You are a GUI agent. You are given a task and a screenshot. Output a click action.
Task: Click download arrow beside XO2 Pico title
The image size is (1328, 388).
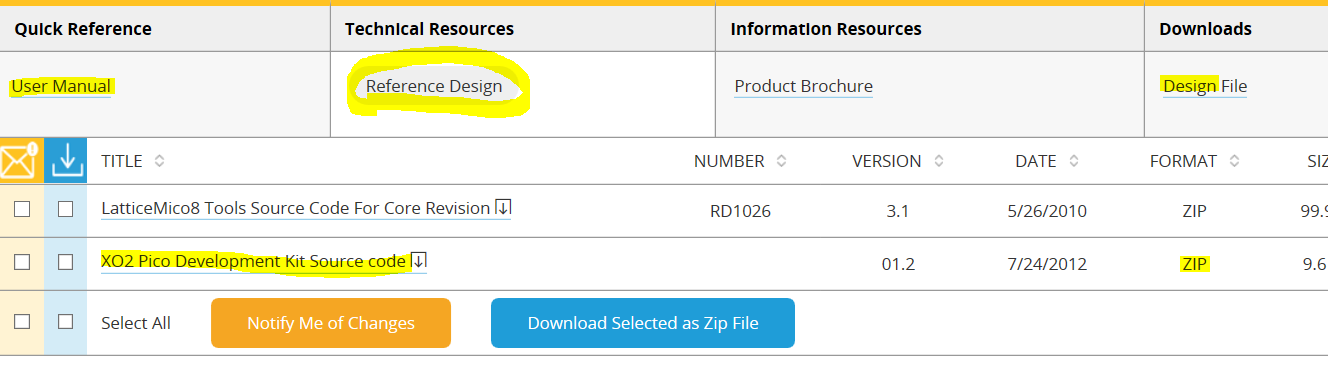point(419,261)
